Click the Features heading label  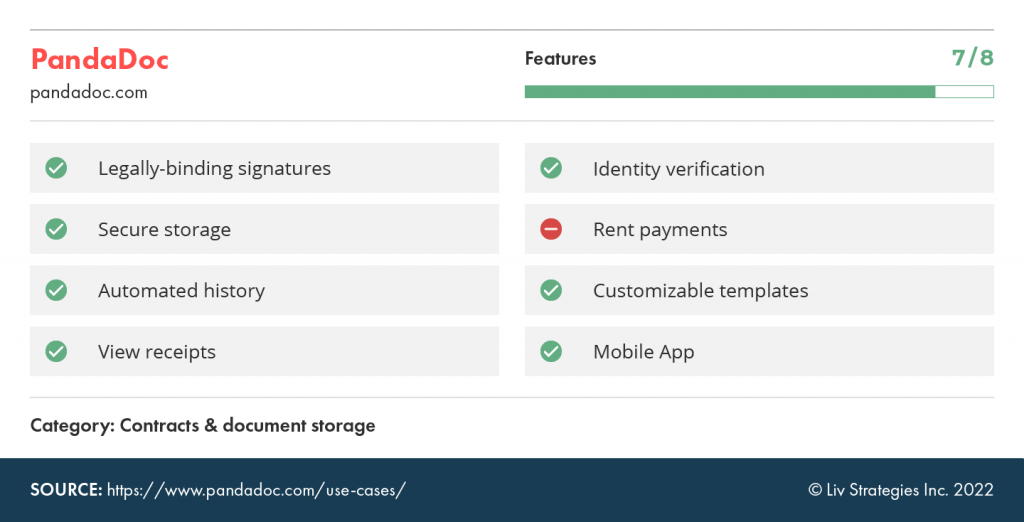tap(560, 59)
